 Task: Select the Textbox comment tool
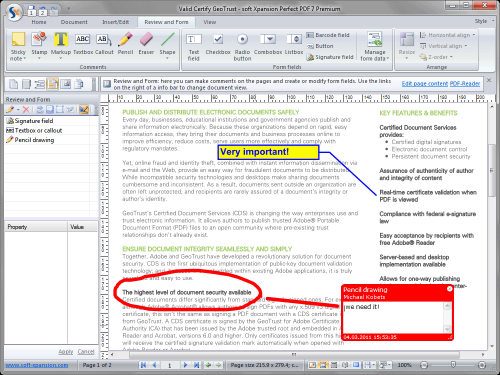(x=82, y=44)
